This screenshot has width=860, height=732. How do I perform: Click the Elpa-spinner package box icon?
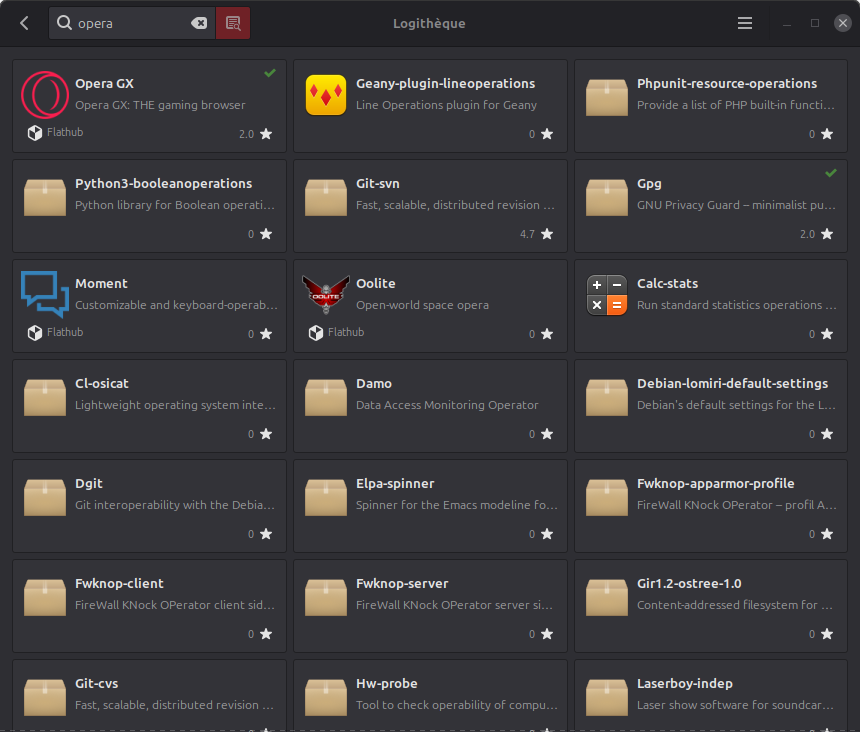326,497
